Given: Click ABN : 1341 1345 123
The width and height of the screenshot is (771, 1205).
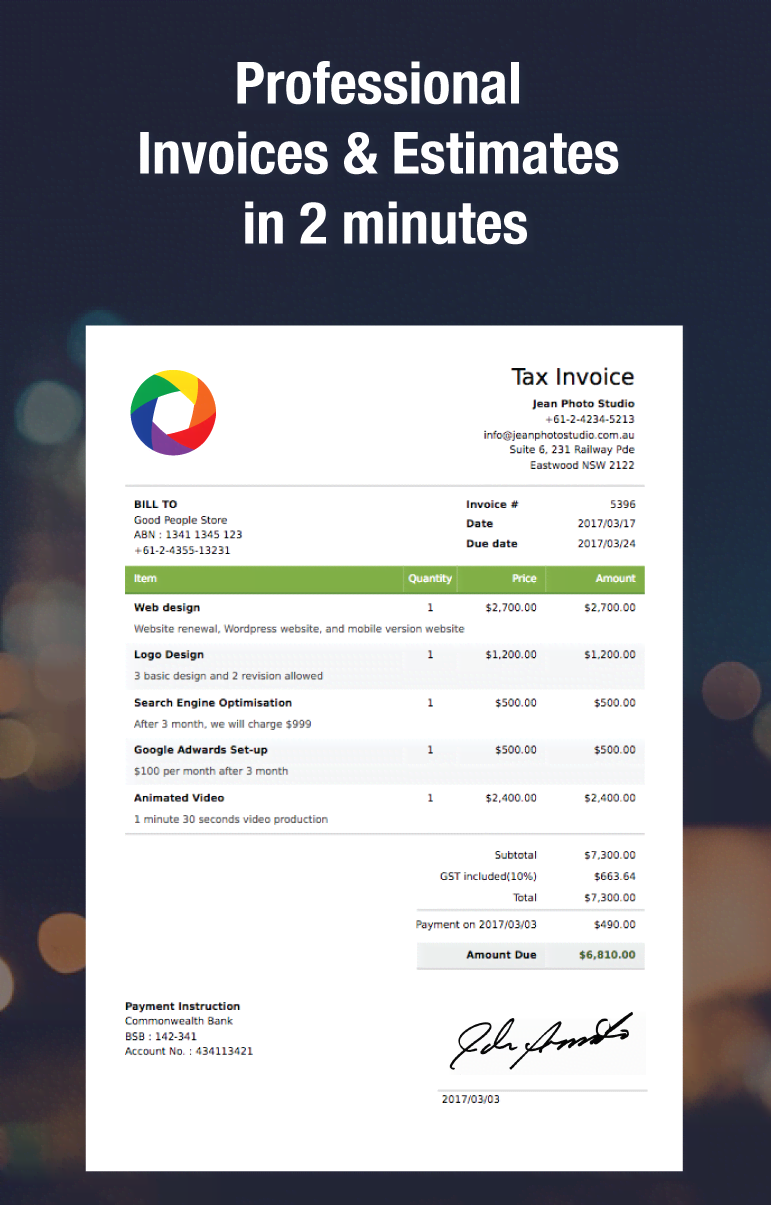Looking at the screenshot, I should [188, 535].
